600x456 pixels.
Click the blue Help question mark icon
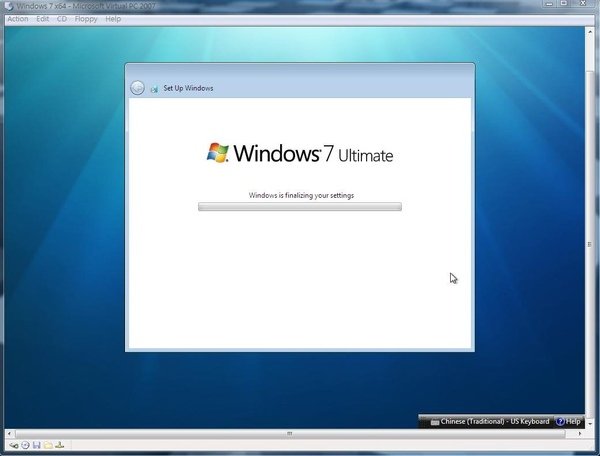point(560,422)
